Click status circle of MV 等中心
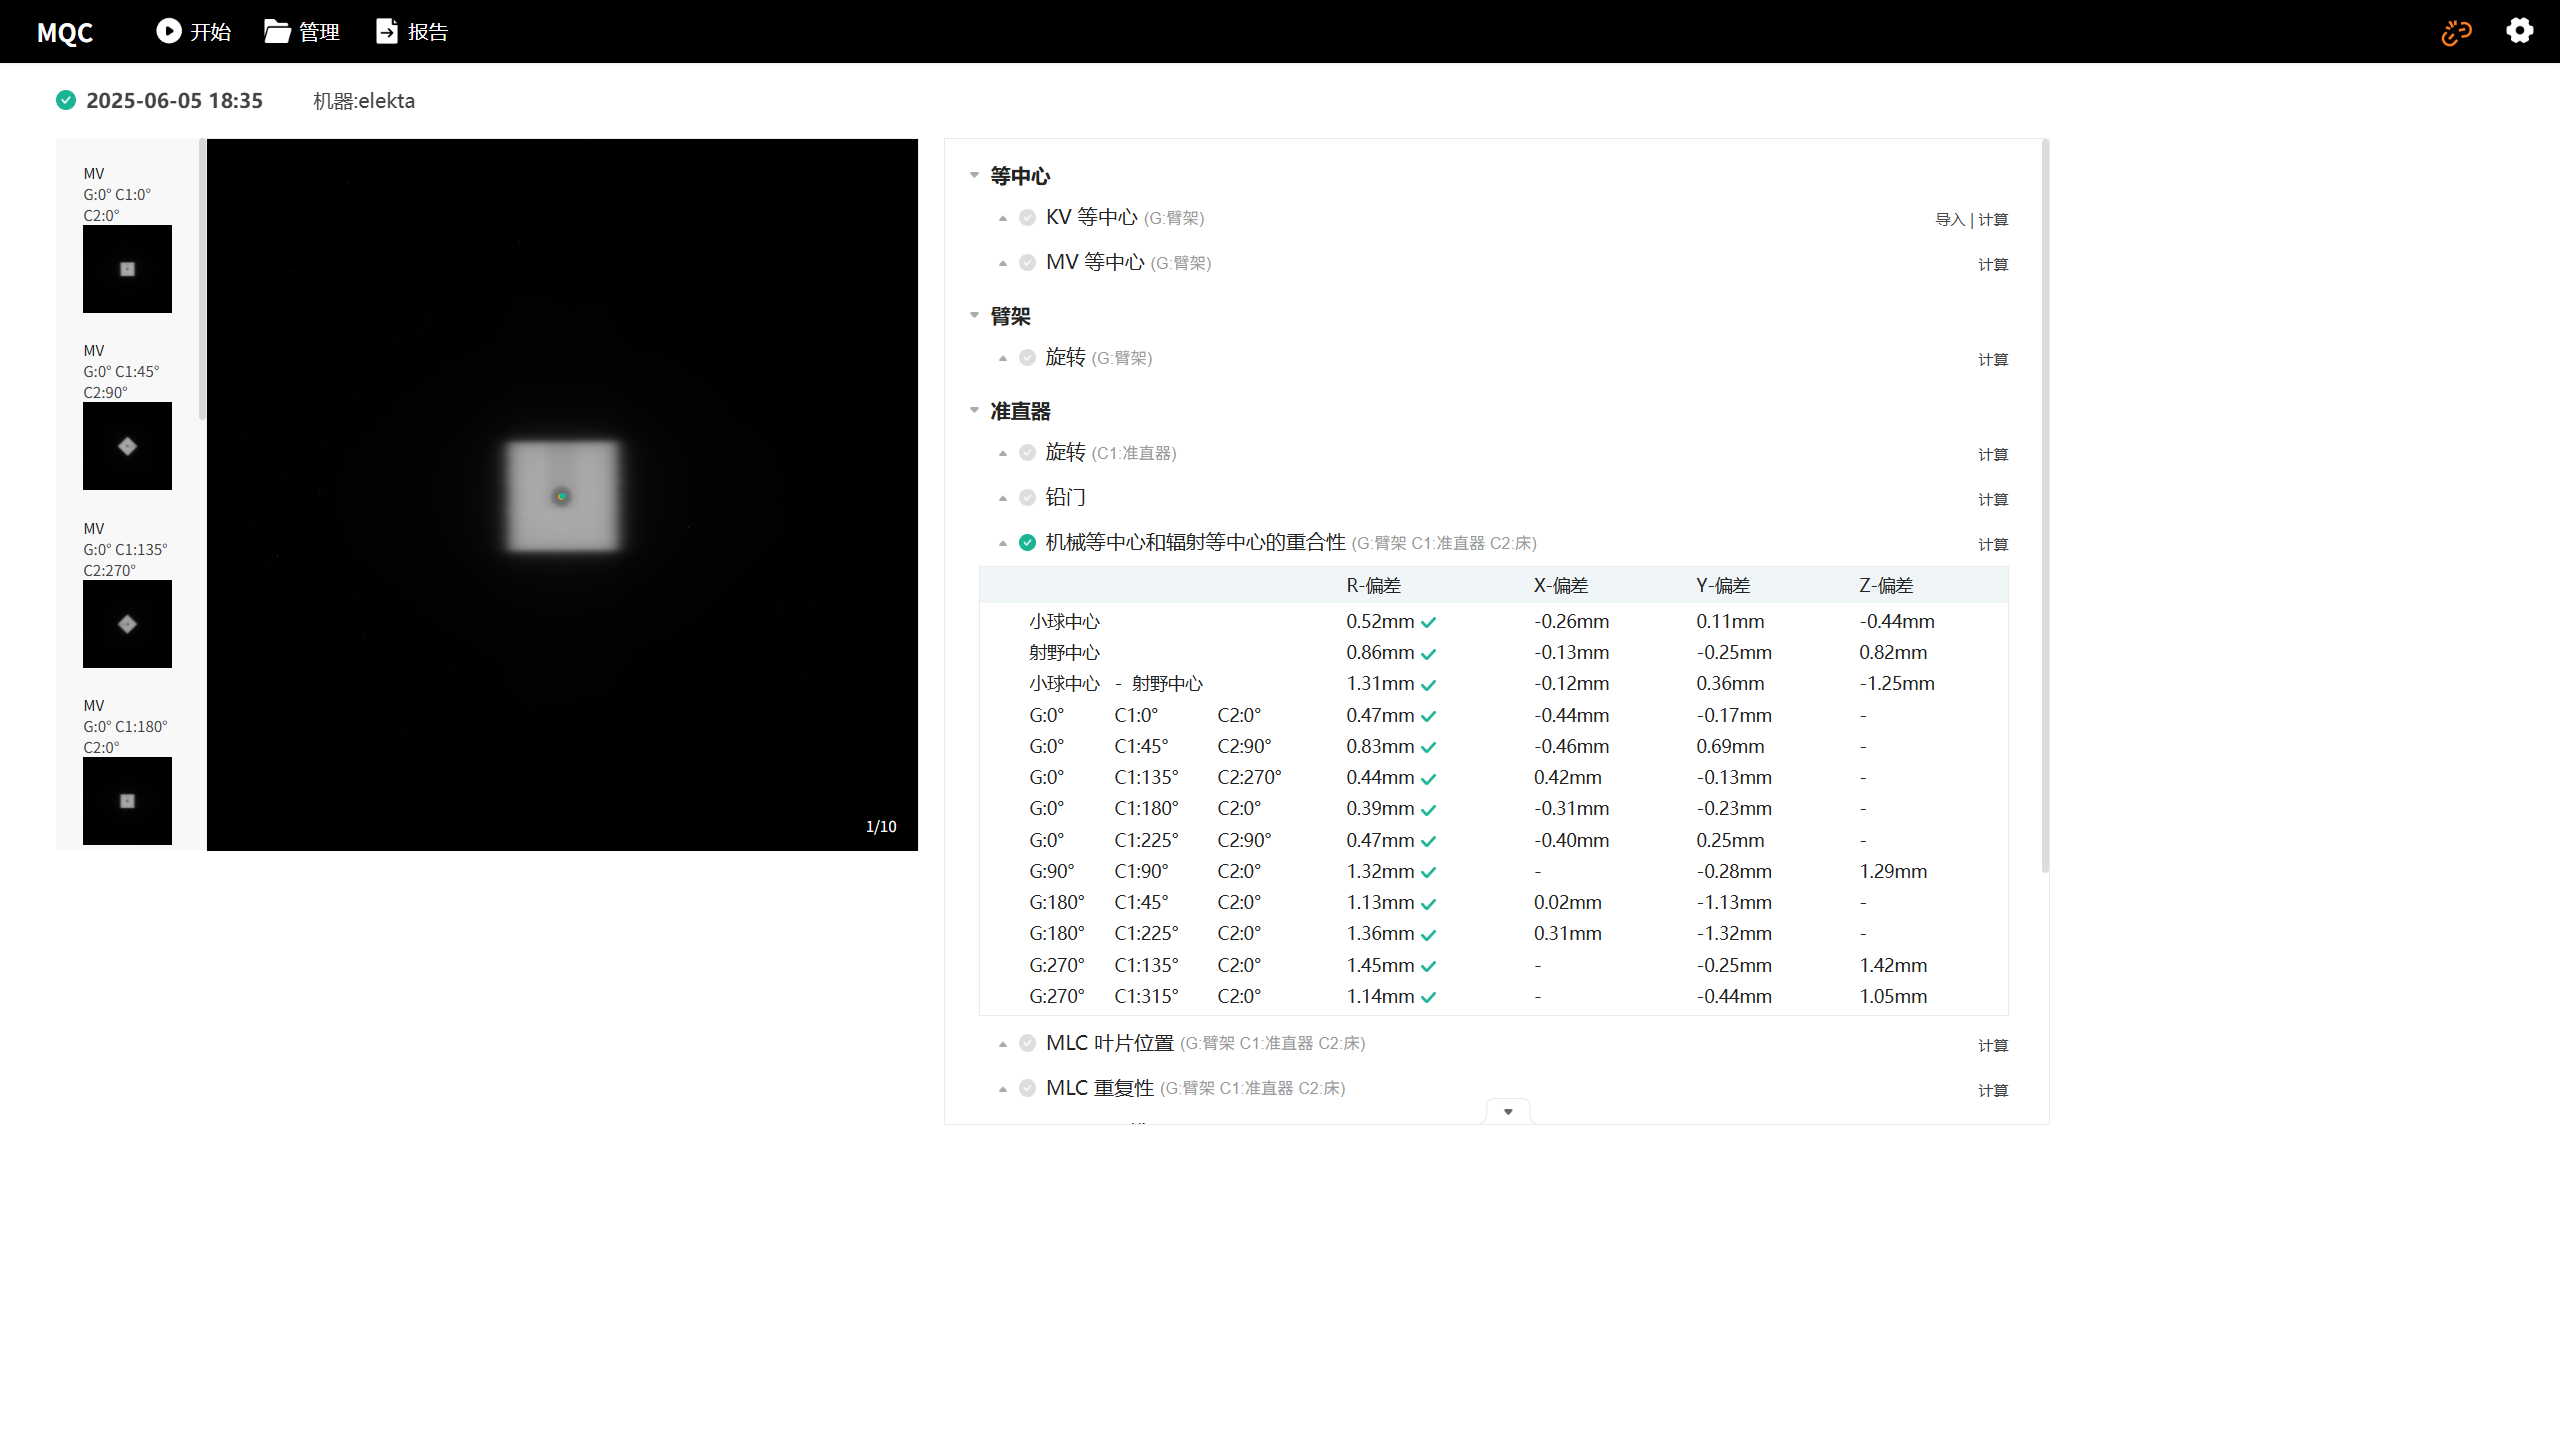2560x1456 pixels. (x=1027, y=263)
